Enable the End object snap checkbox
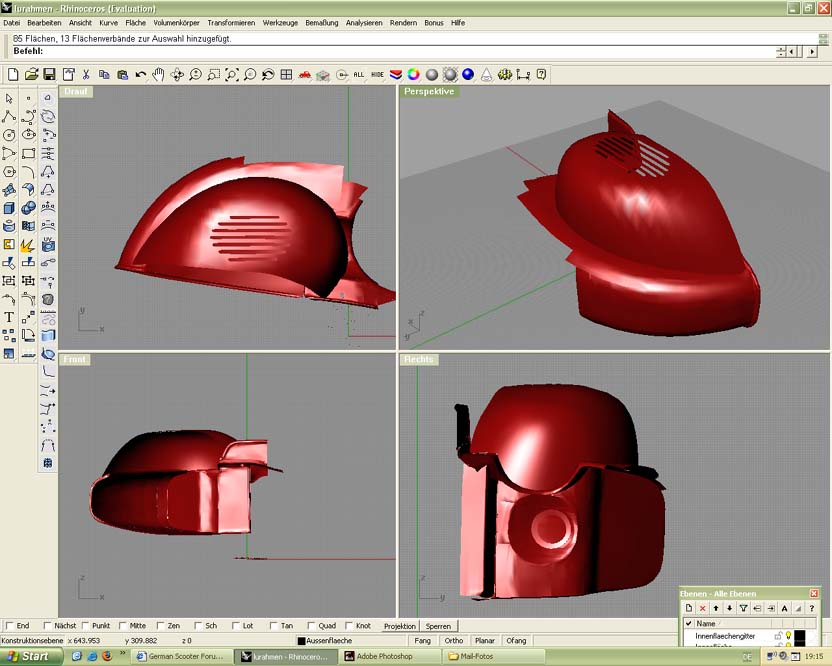Viewport: 832px width, 666px height. [x=9, y=626]
